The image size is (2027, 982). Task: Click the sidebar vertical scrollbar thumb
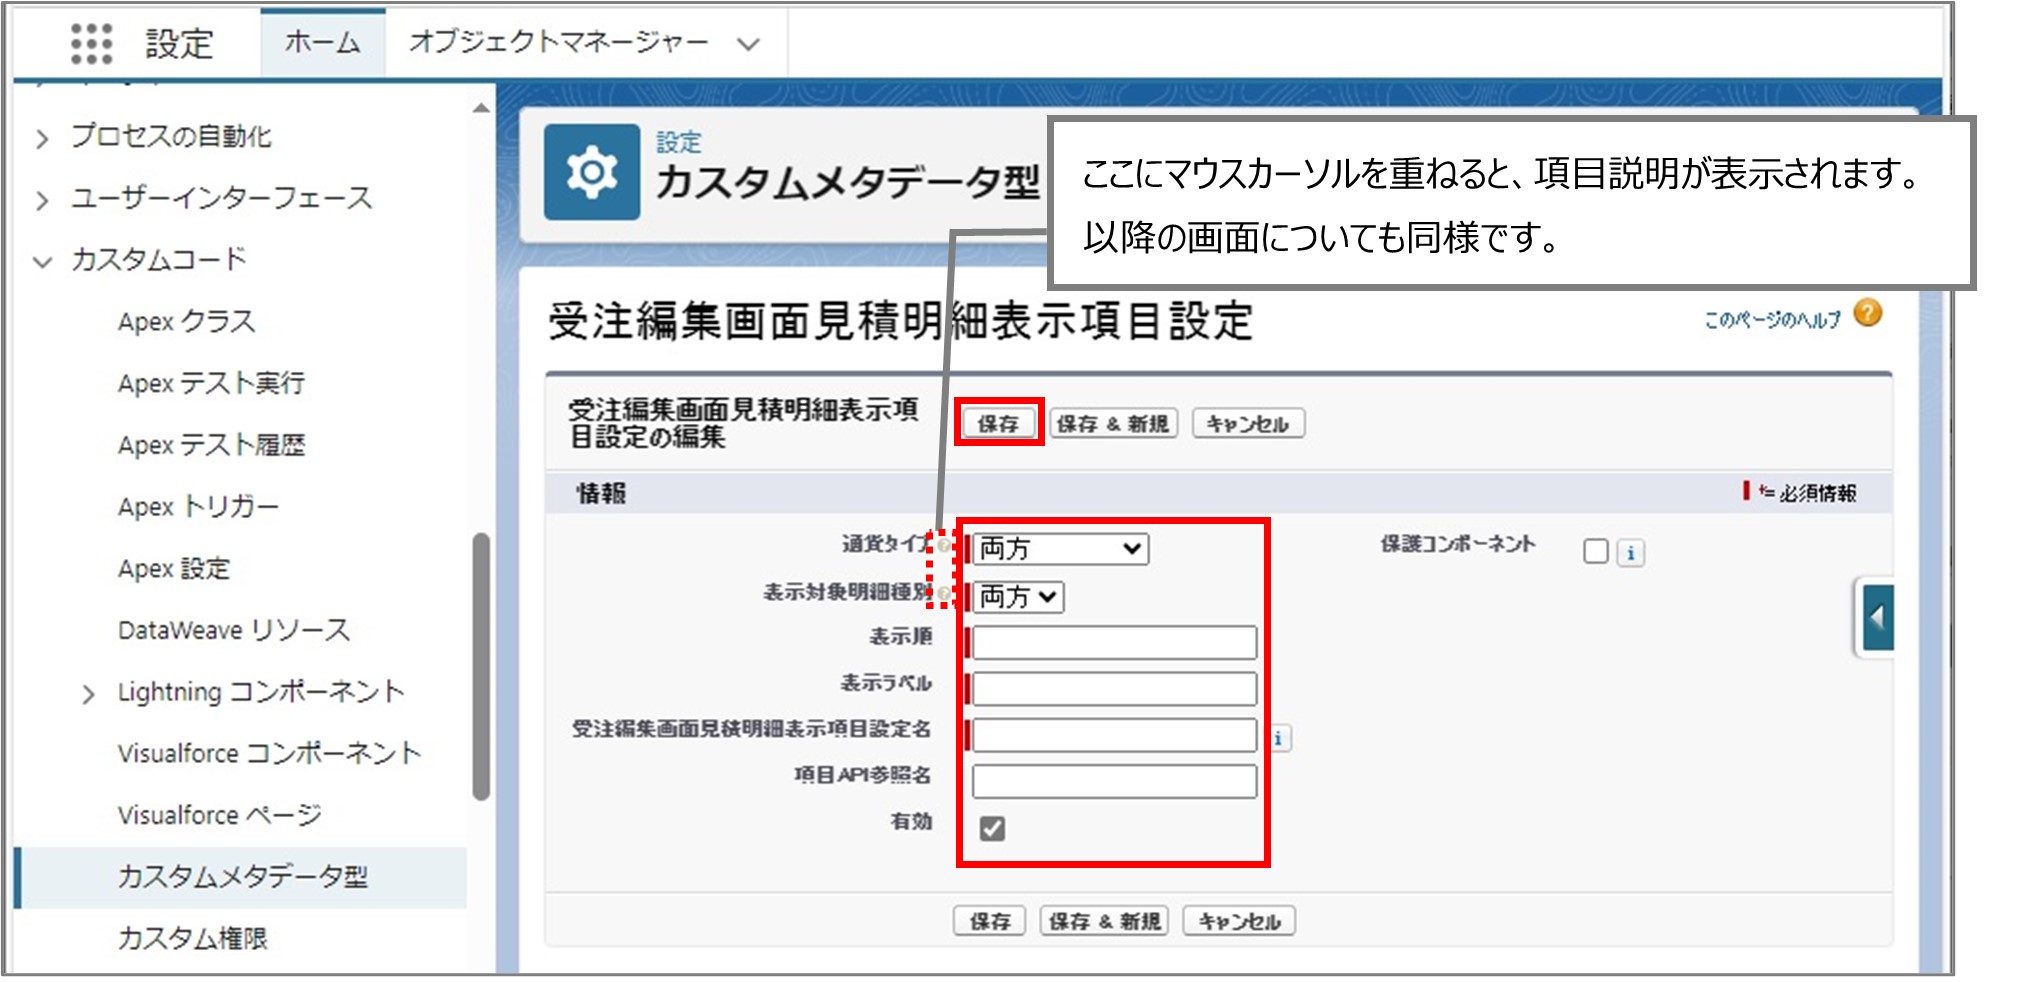click(x=481, y=667)
